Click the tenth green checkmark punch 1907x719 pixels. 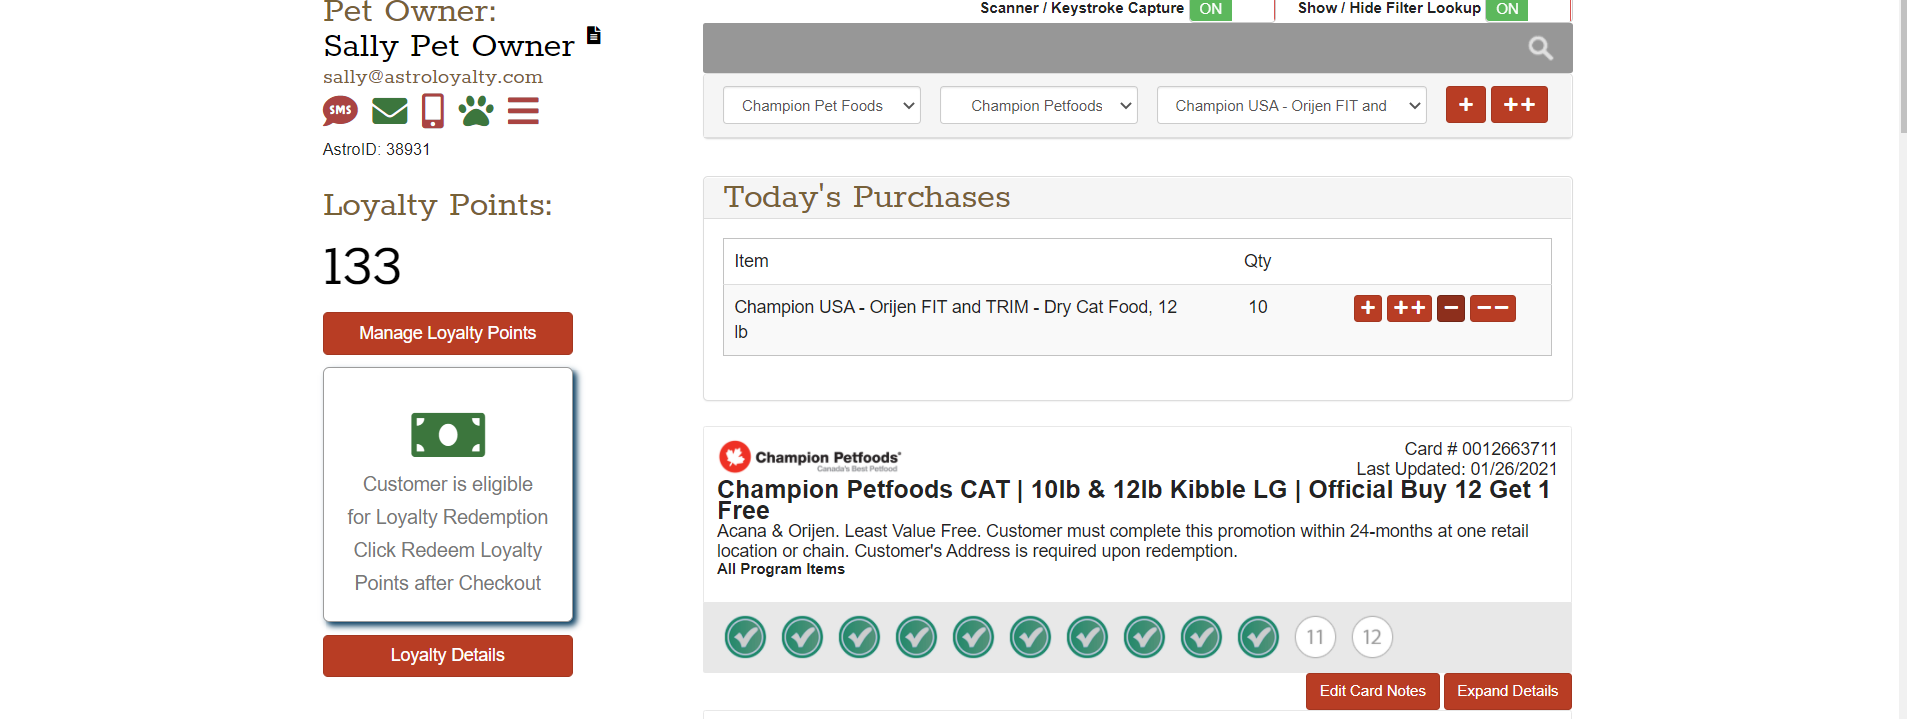[x=1258, y=637]
